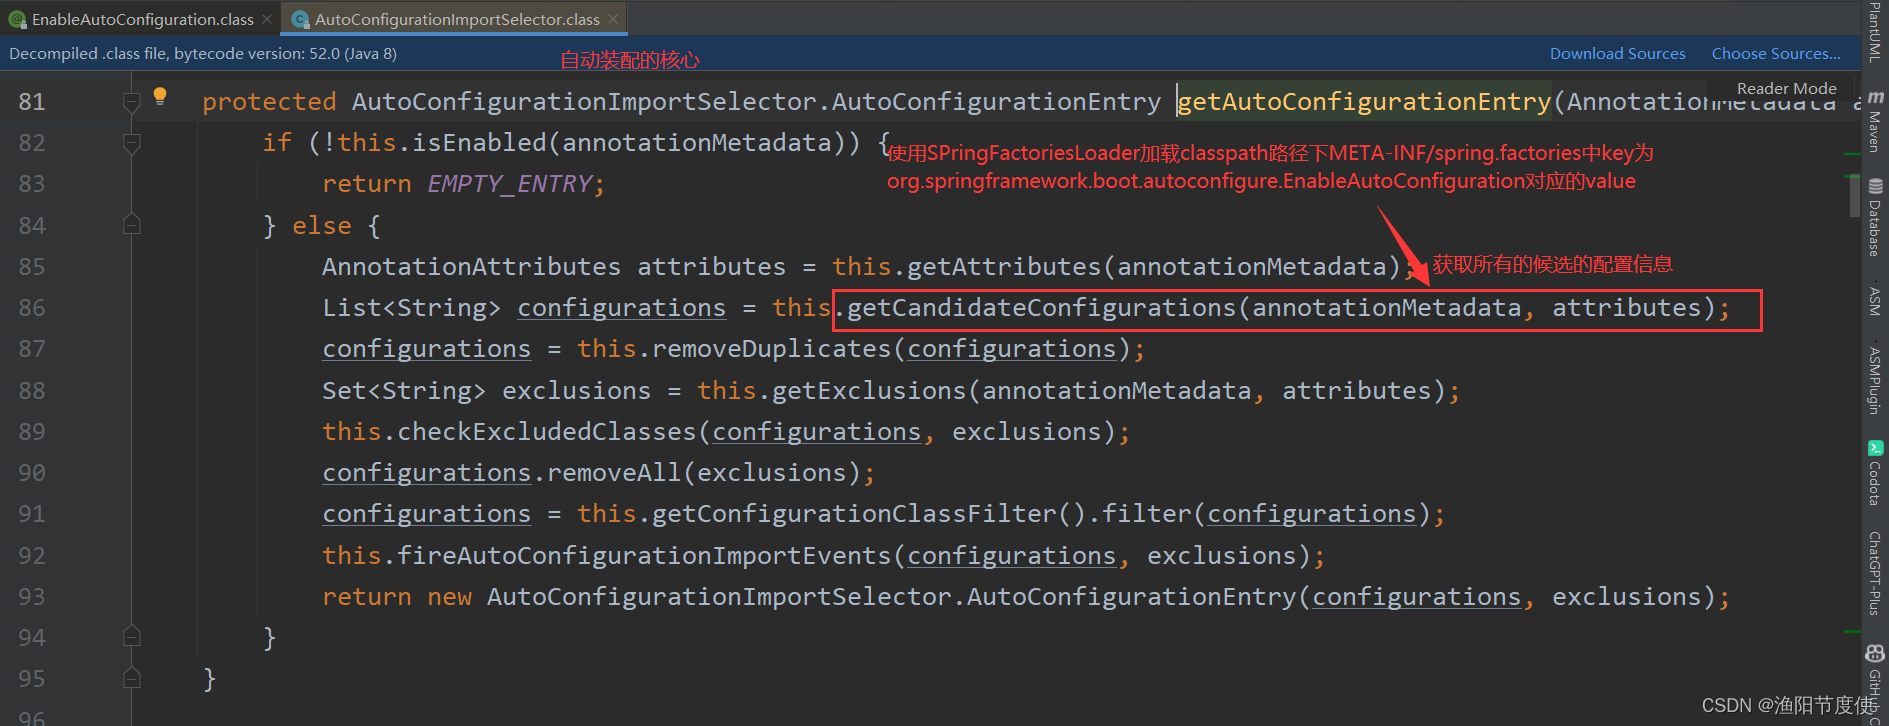Click getCandidateConfigurations call on line 86
The image size is (1889, 726).
coord(1041,308)
